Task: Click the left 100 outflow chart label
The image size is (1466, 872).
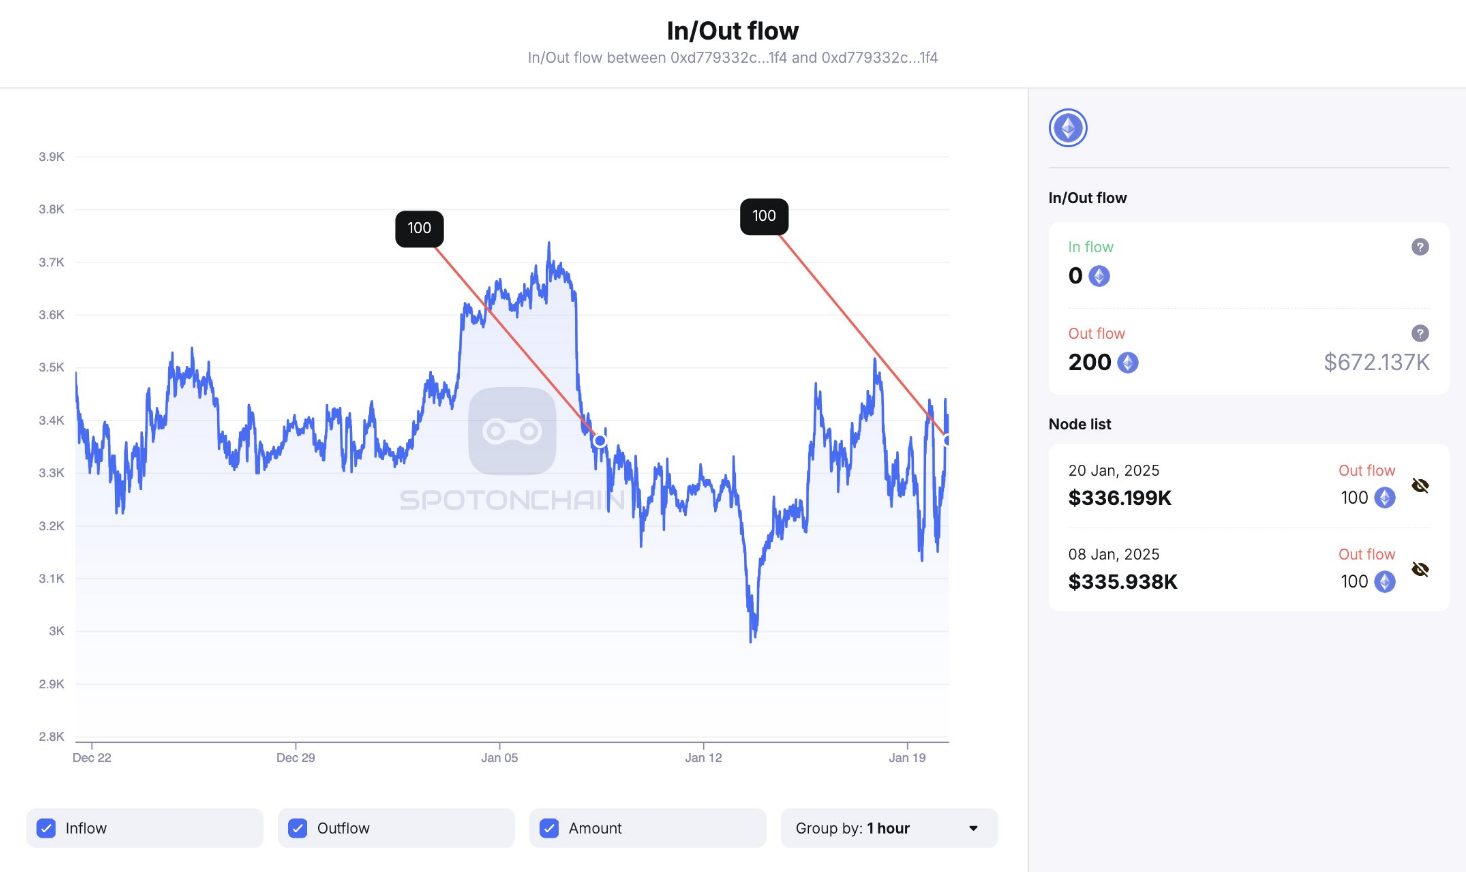Action: click(420, 228)
